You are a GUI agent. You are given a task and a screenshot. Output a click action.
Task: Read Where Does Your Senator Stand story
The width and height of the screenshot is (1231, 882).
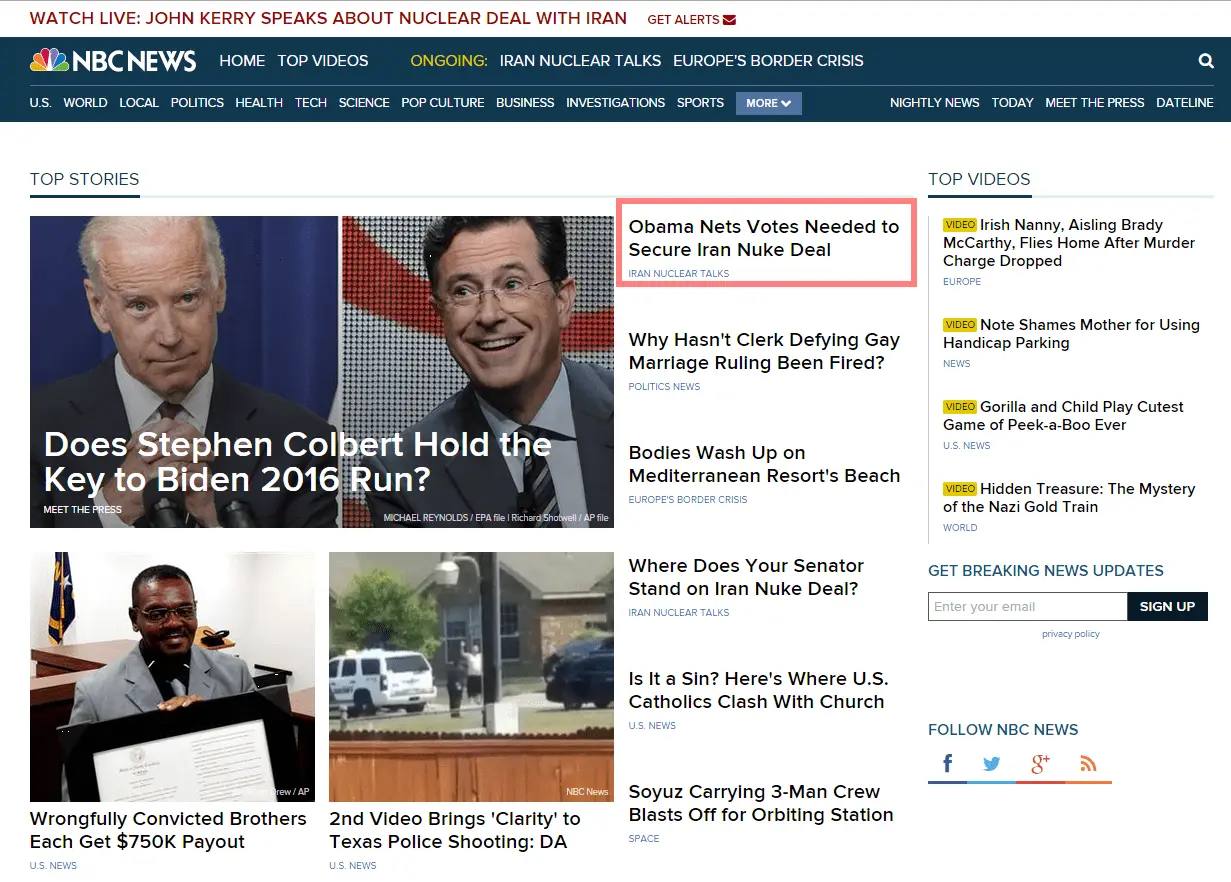746,577
